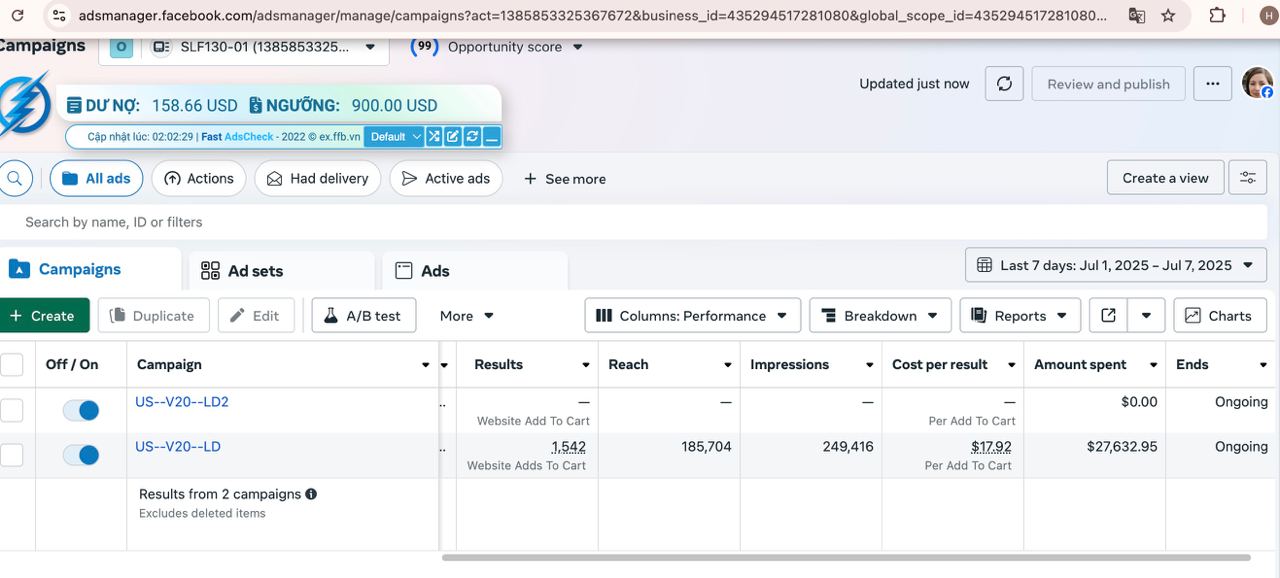1280x578 pixels.
Task: Open the Facebook profile avatar
Action: tap(1257, 83)
